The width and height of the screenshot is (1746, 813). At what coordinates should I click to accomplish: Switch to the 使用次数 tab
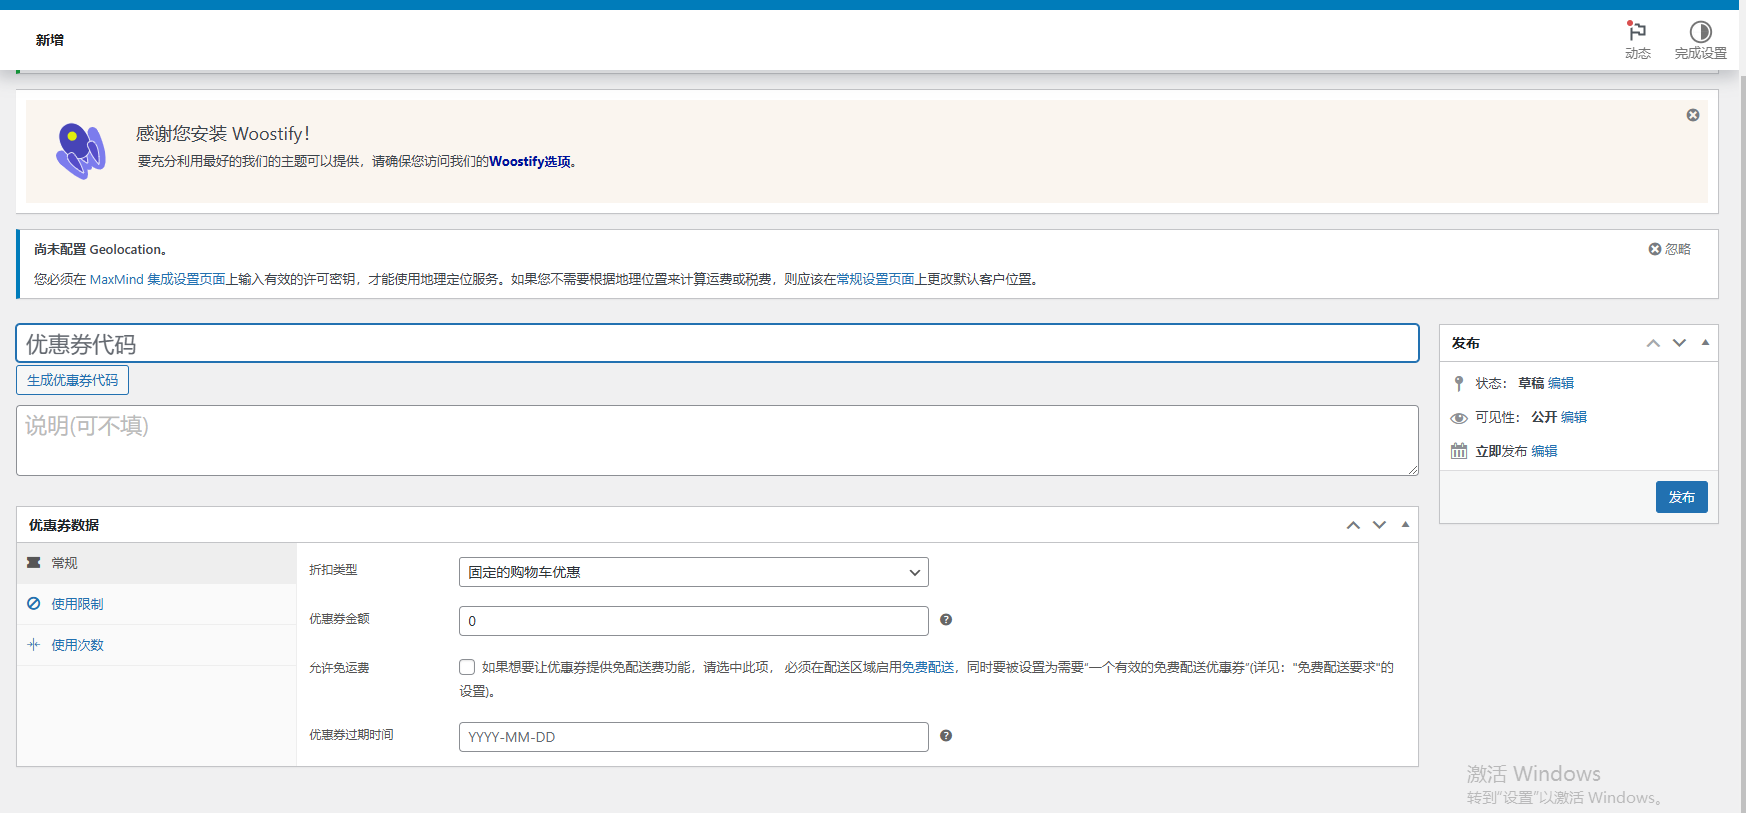(x=77, y=645)
